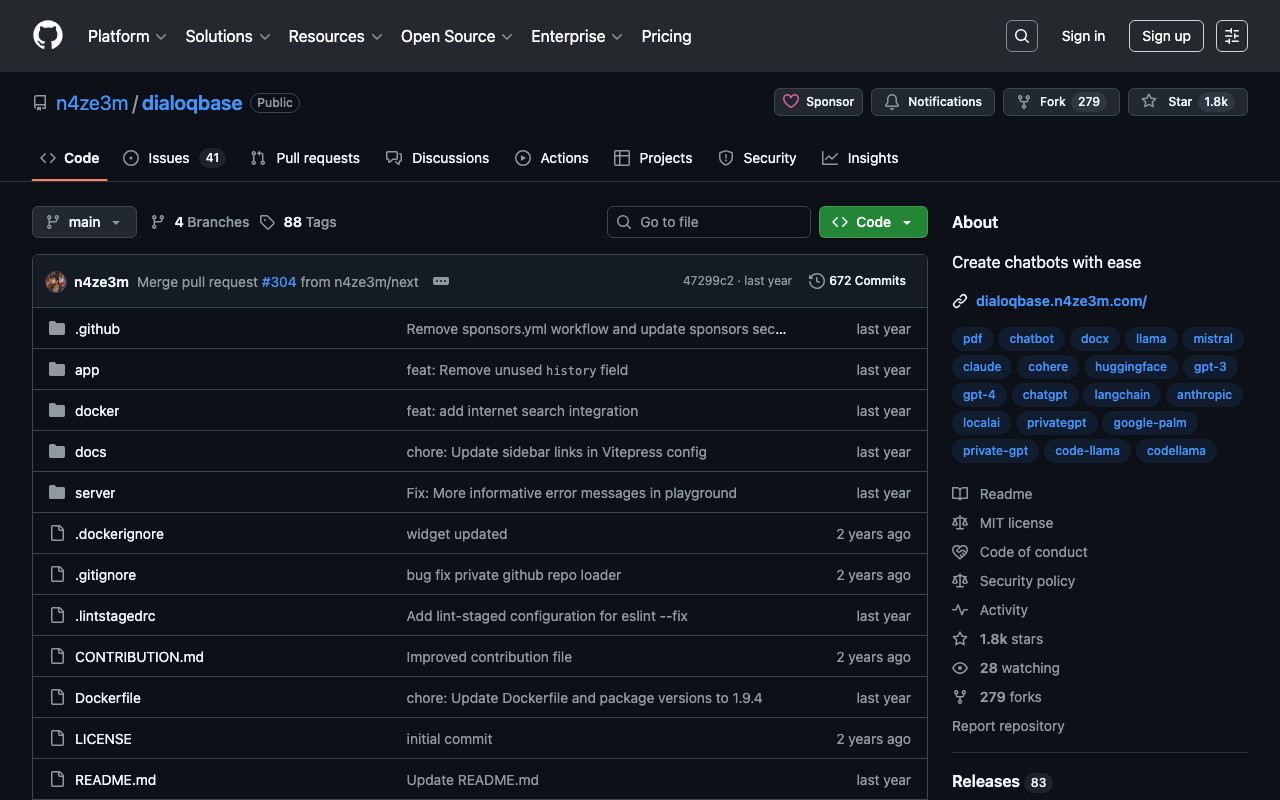Expand the green Code dropdown
Viewport: 1280px width, 800px height.
[873, 222]
